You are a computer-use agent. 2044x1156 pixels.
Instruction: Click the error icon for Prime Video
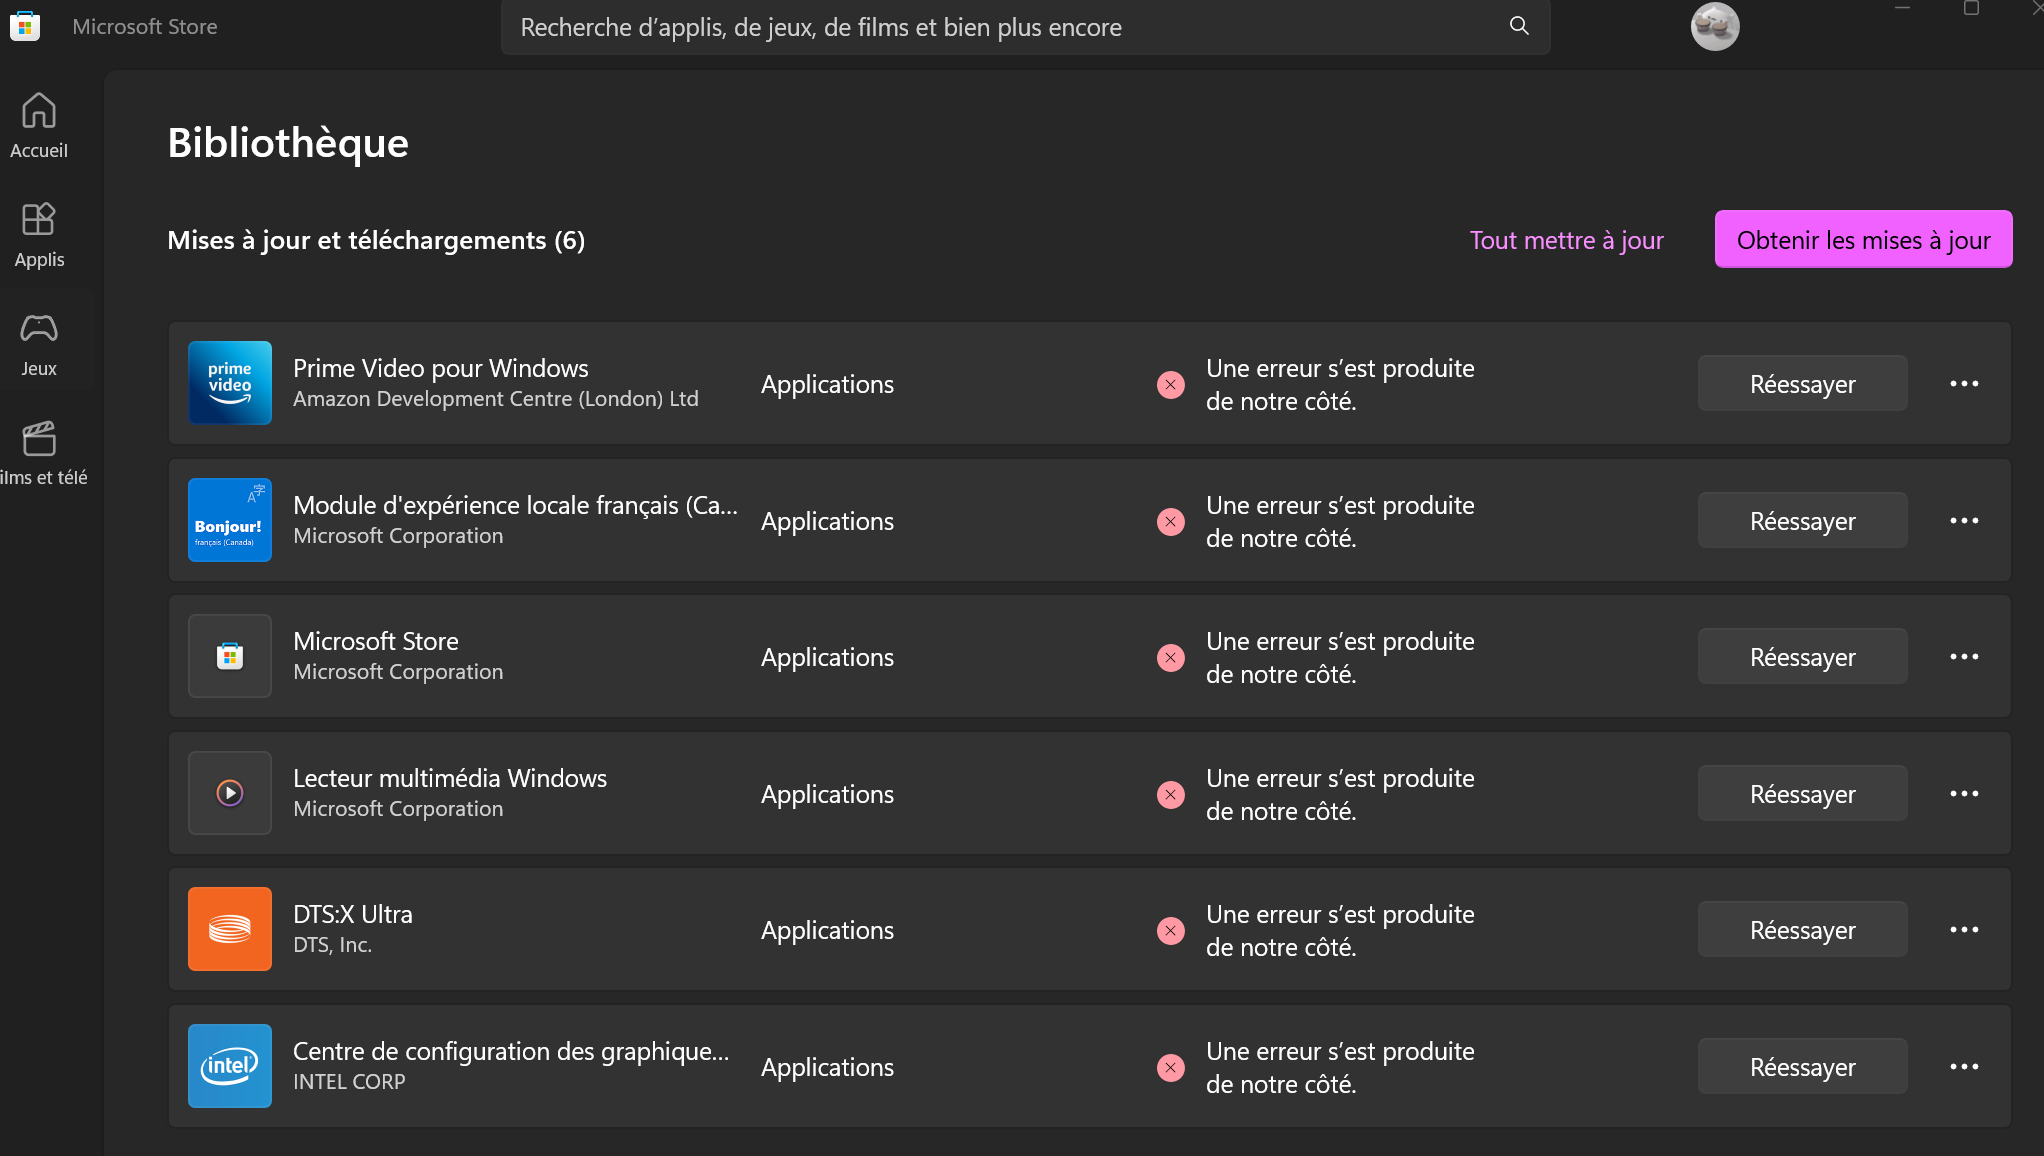point(1171,385)
